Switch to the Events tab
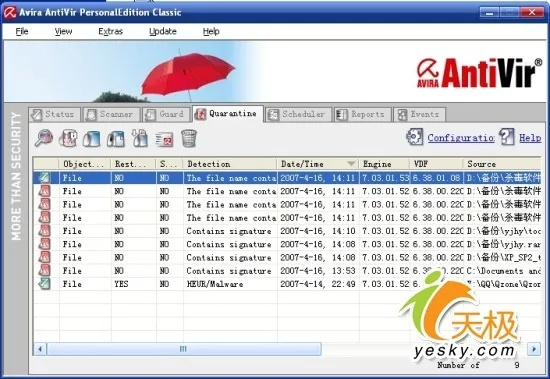 [420, 114]
